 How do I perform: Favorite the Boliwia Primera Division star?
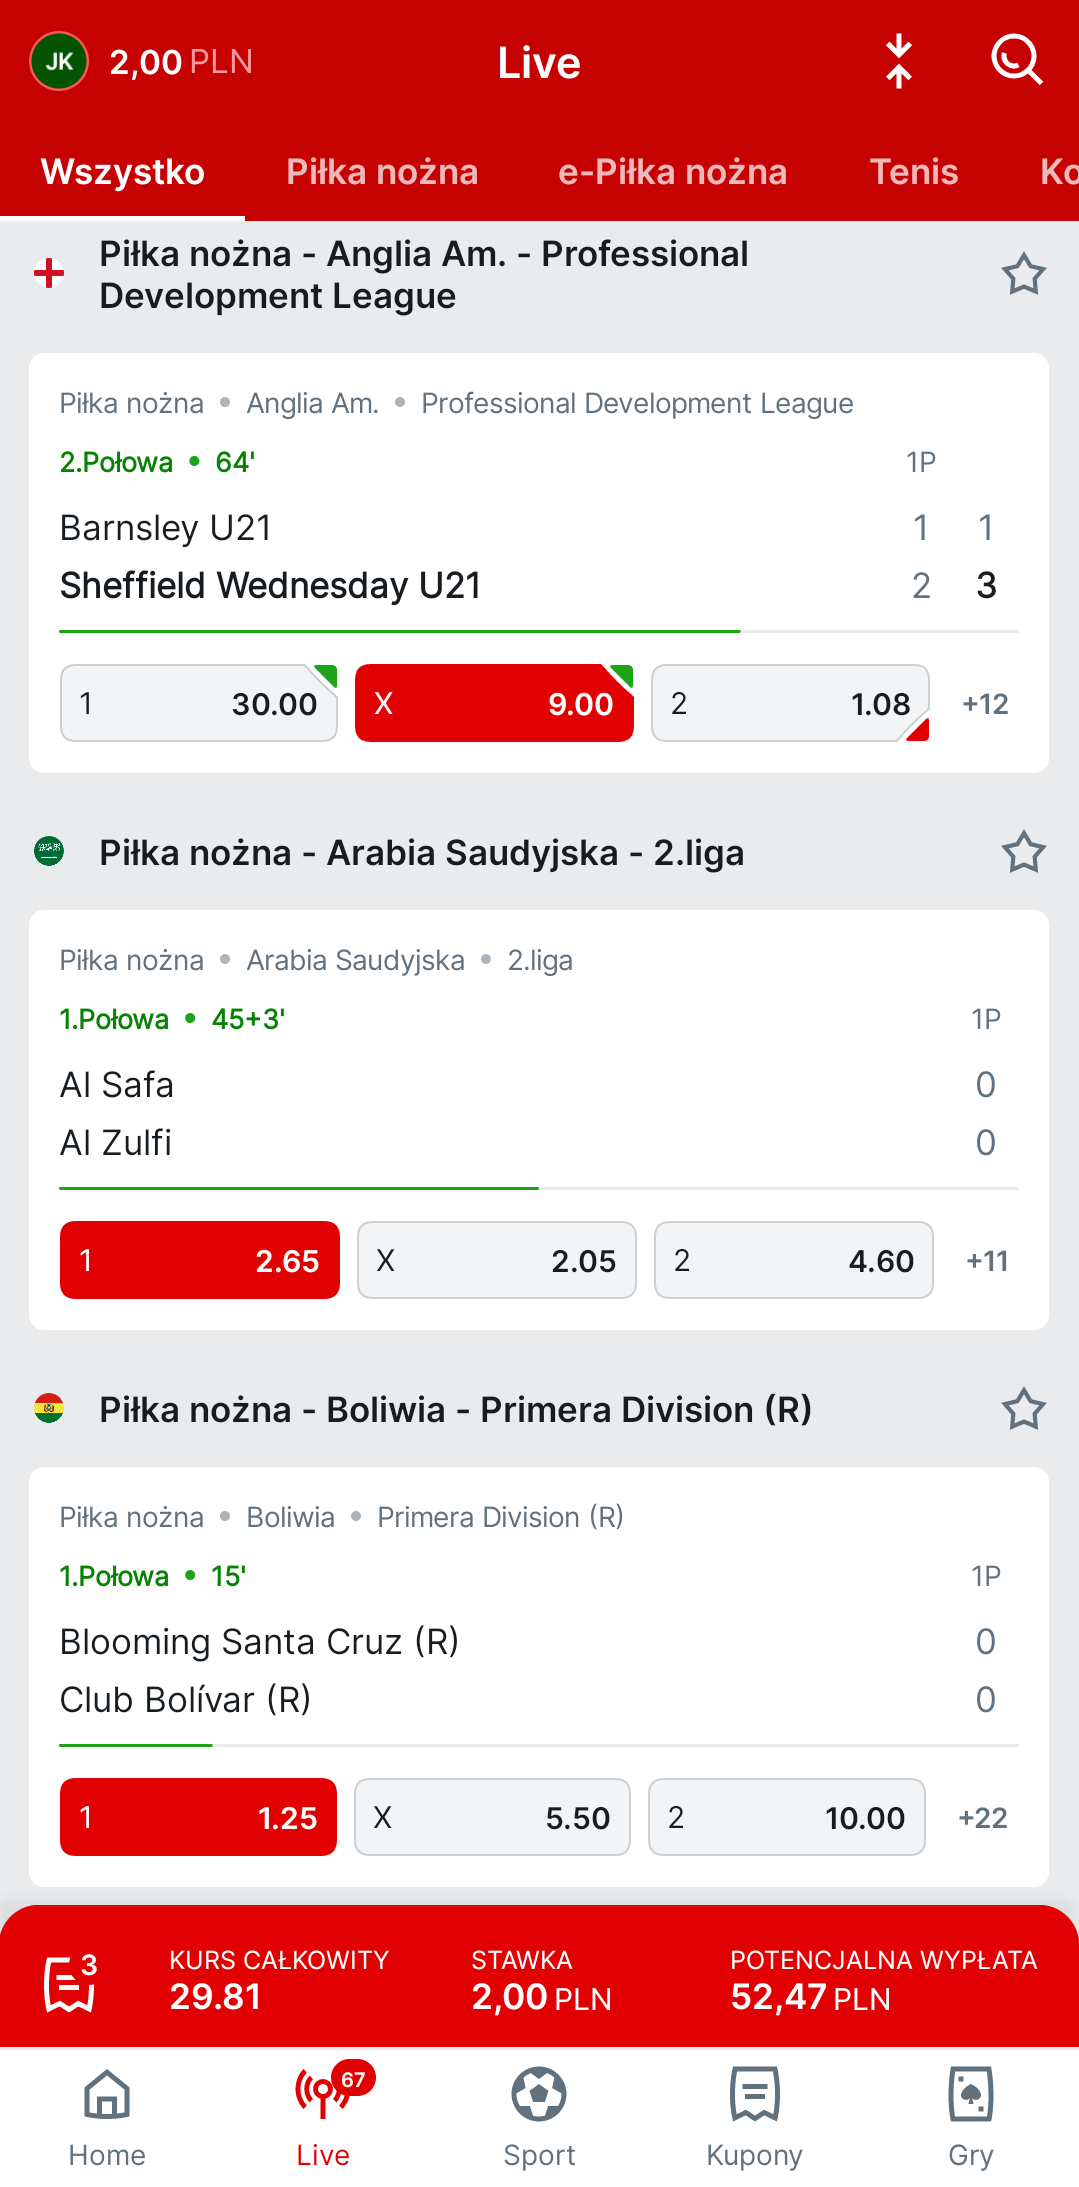click(x=1023, y=1409)
